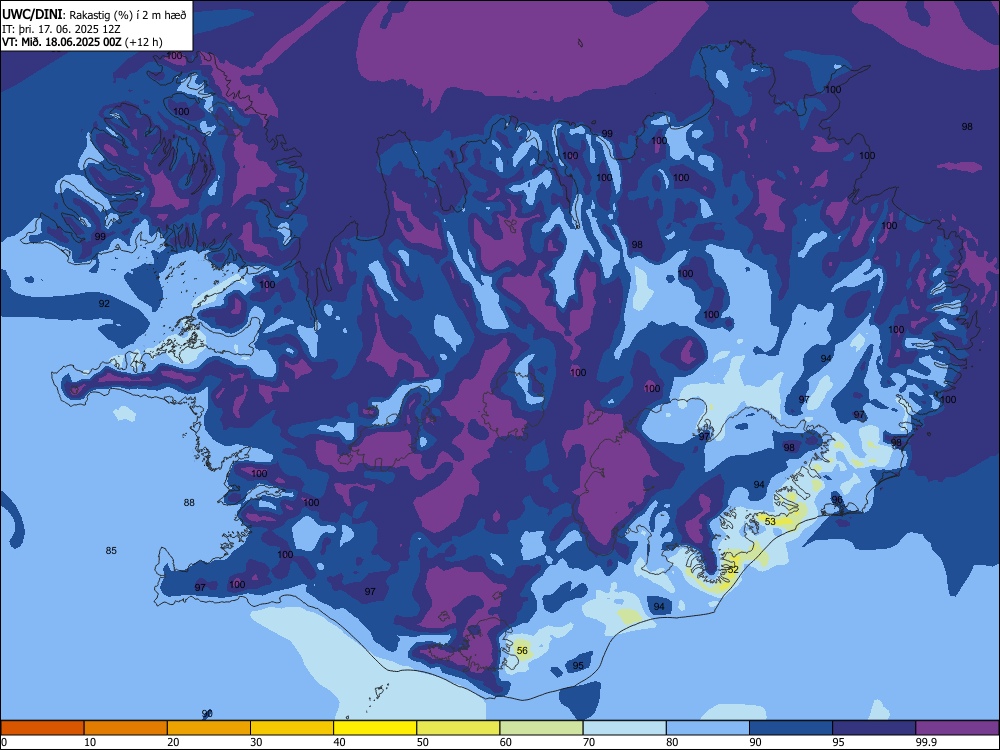Click the 'Rakastig (%) í 2 m hæð' label
The image size is (1000, 750).
pos(128,15)
